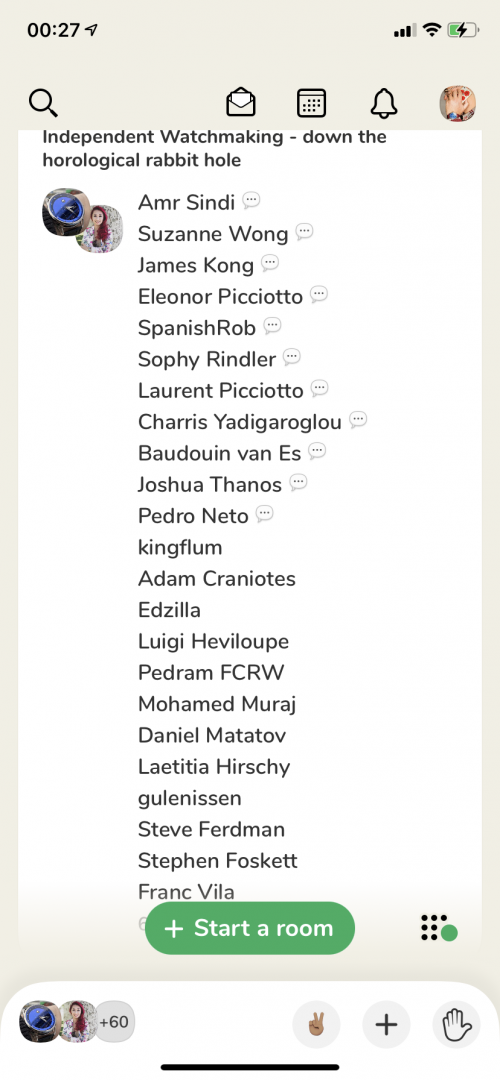
Task: Select Charris Yadigaroglou in the list
Action: [x=240, y=422]
